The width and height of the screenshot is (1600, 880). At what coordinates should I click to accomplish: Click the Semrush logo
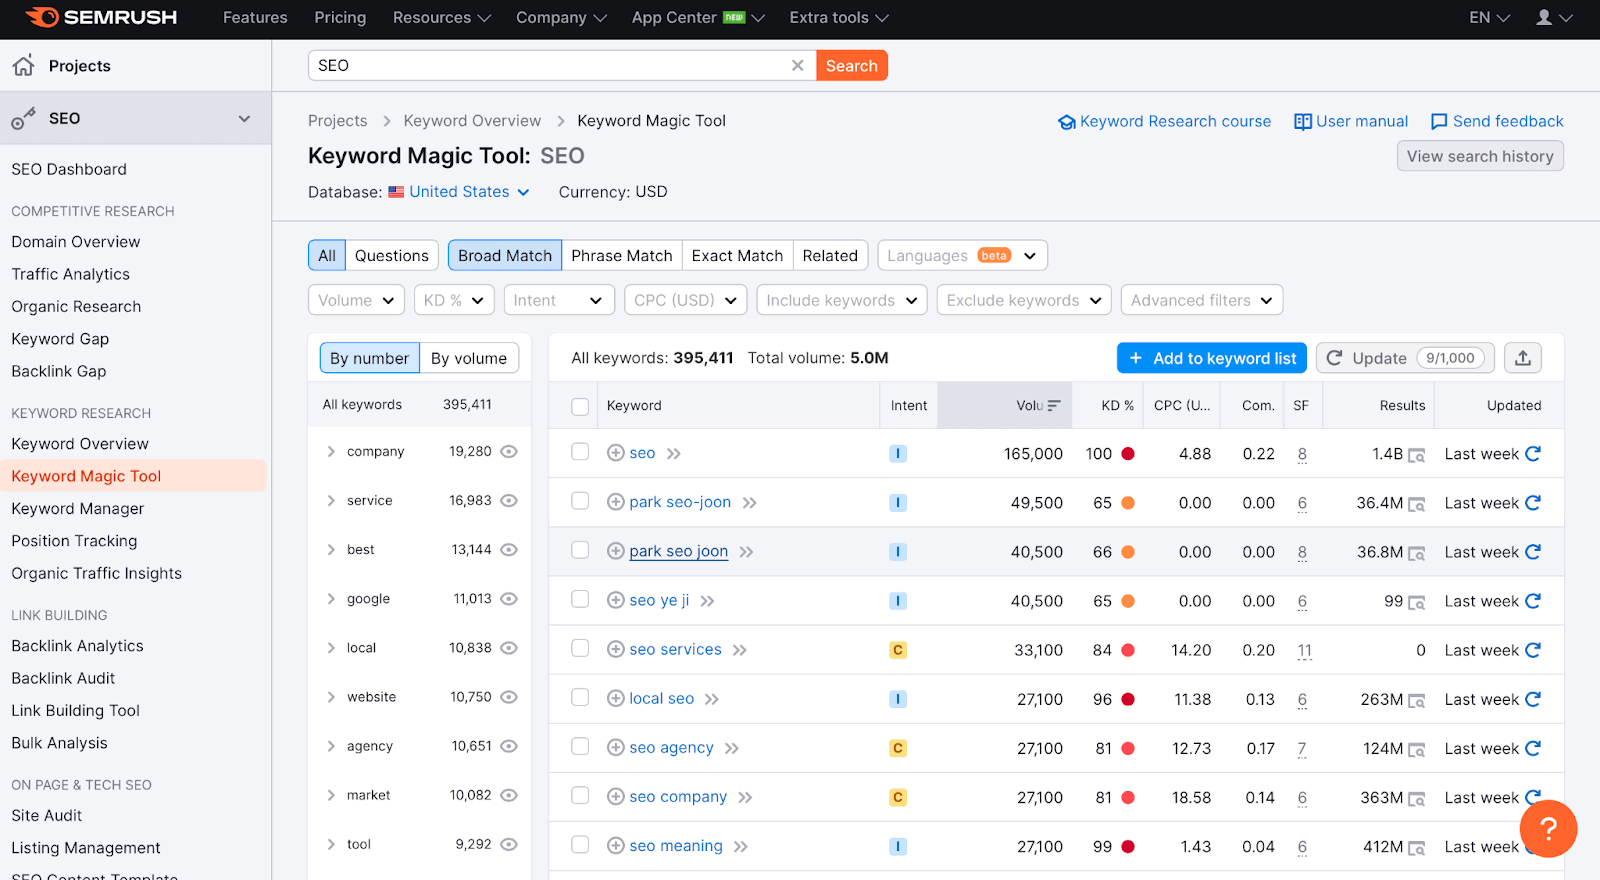pyautogui.click(x=101, y=17)
